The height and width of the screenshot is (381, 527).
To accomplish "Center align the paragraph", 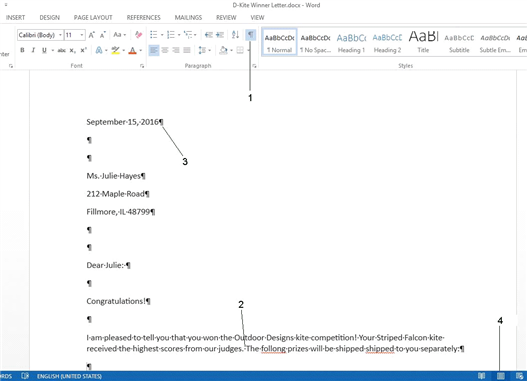I will tap(165, 50).
